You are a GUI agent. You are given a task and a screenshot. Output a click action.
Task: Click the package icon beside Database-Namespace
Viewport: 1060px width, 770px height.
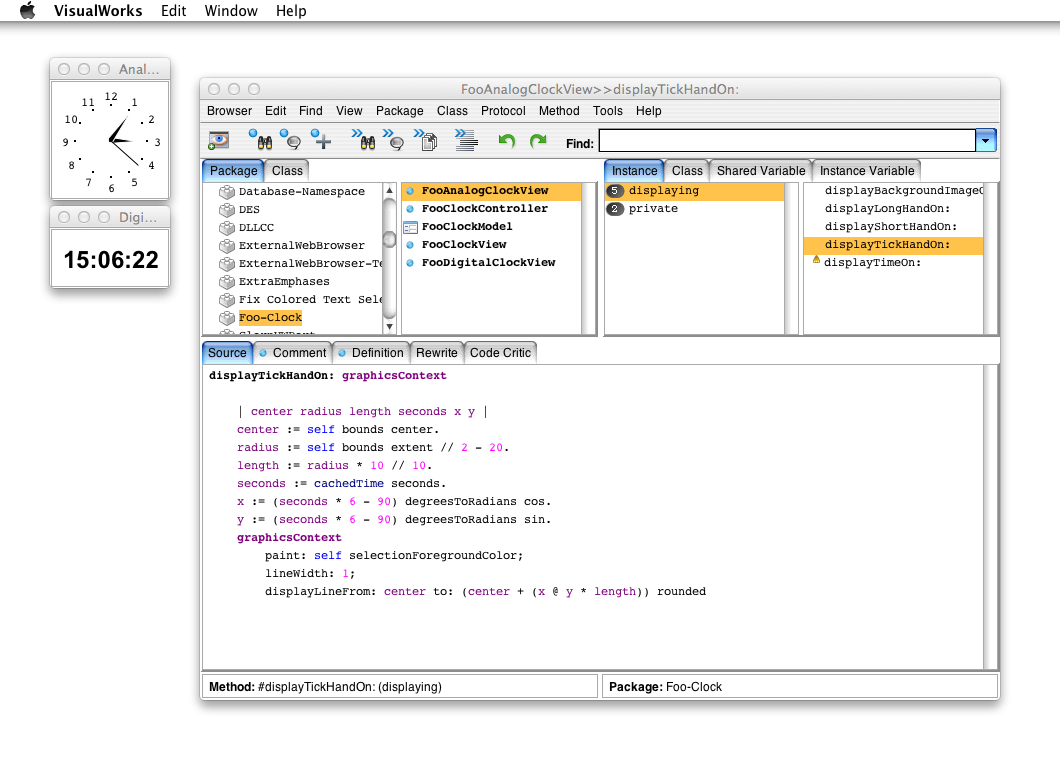coord(226,192)
